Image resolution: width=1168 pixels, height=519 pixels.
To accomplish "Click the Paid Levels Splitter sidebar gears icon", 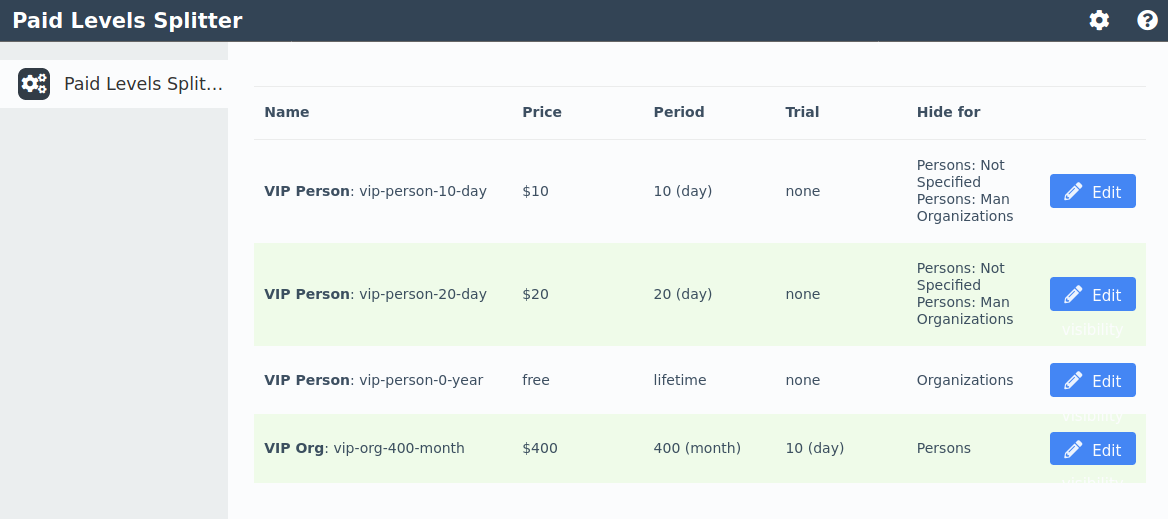I will (34, 84).
